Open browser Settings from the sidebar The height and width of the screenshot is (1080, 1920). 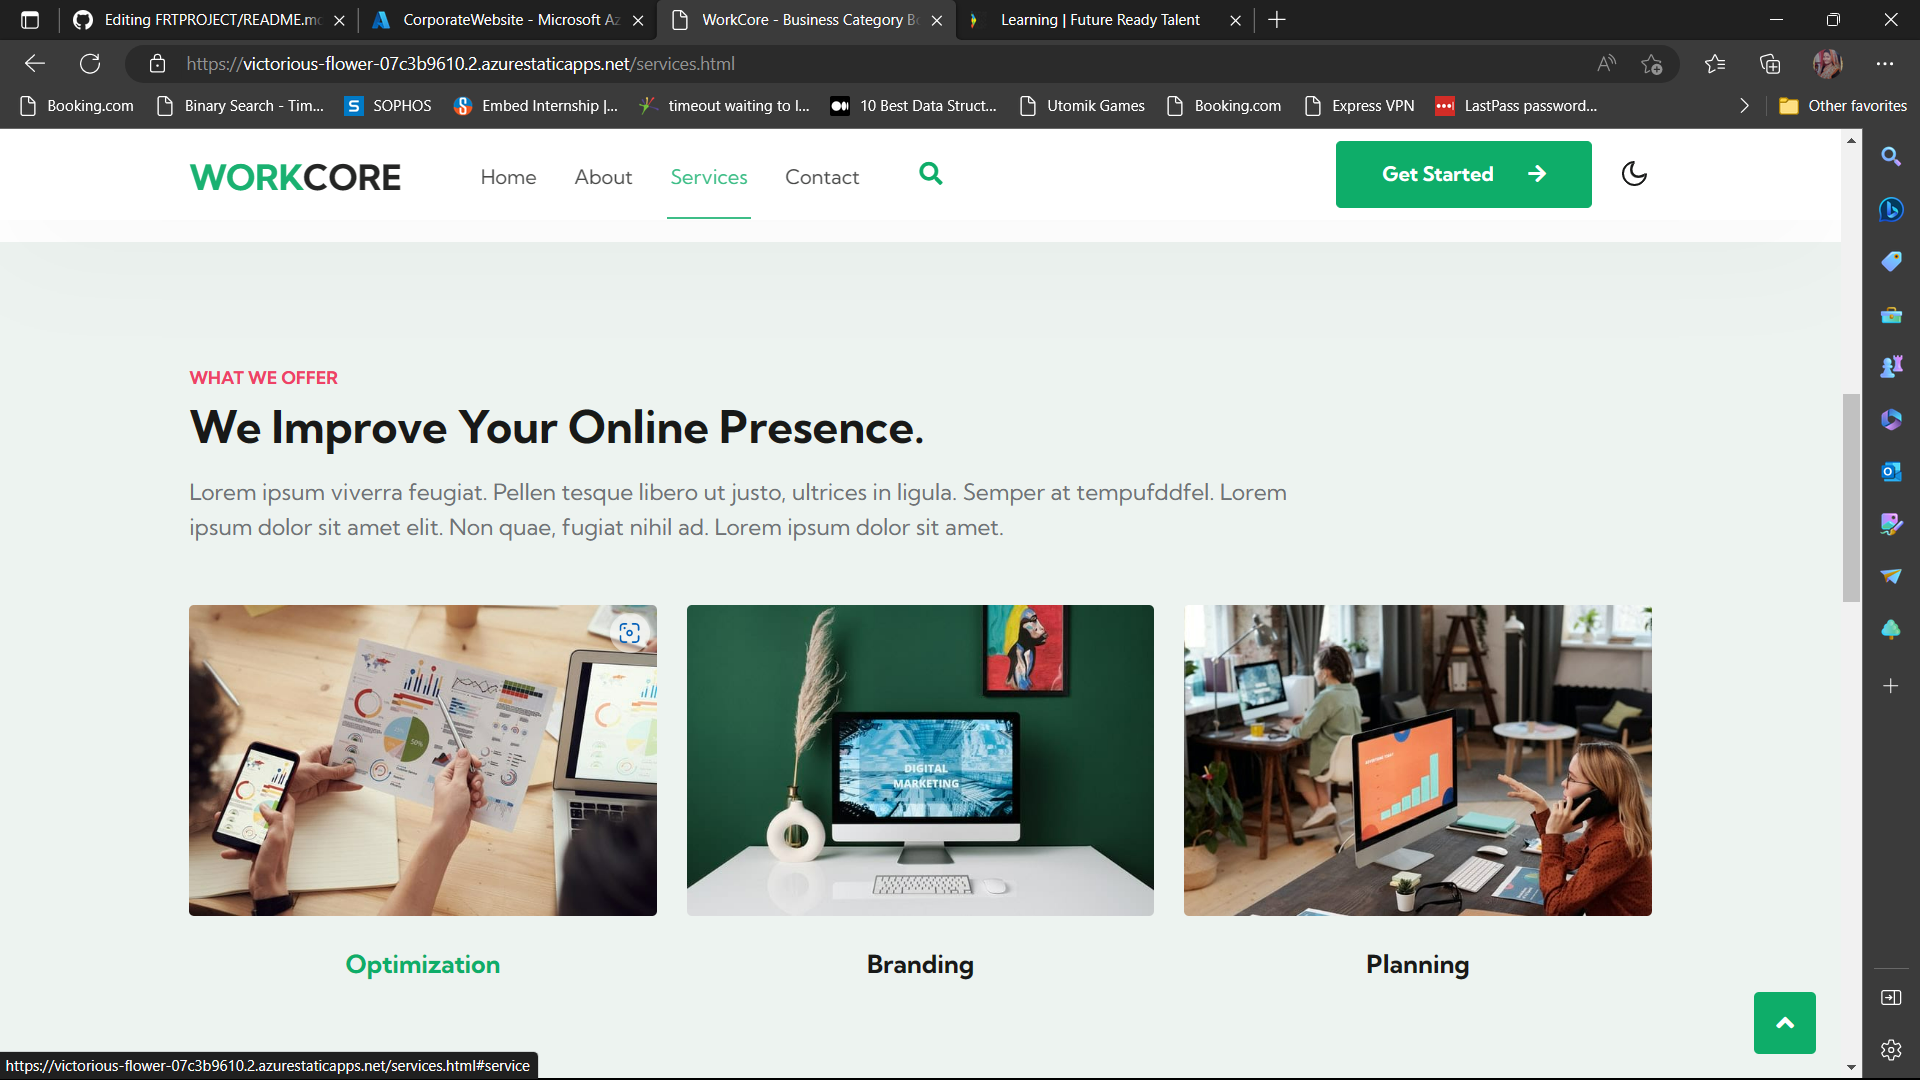(1891, 1050)
